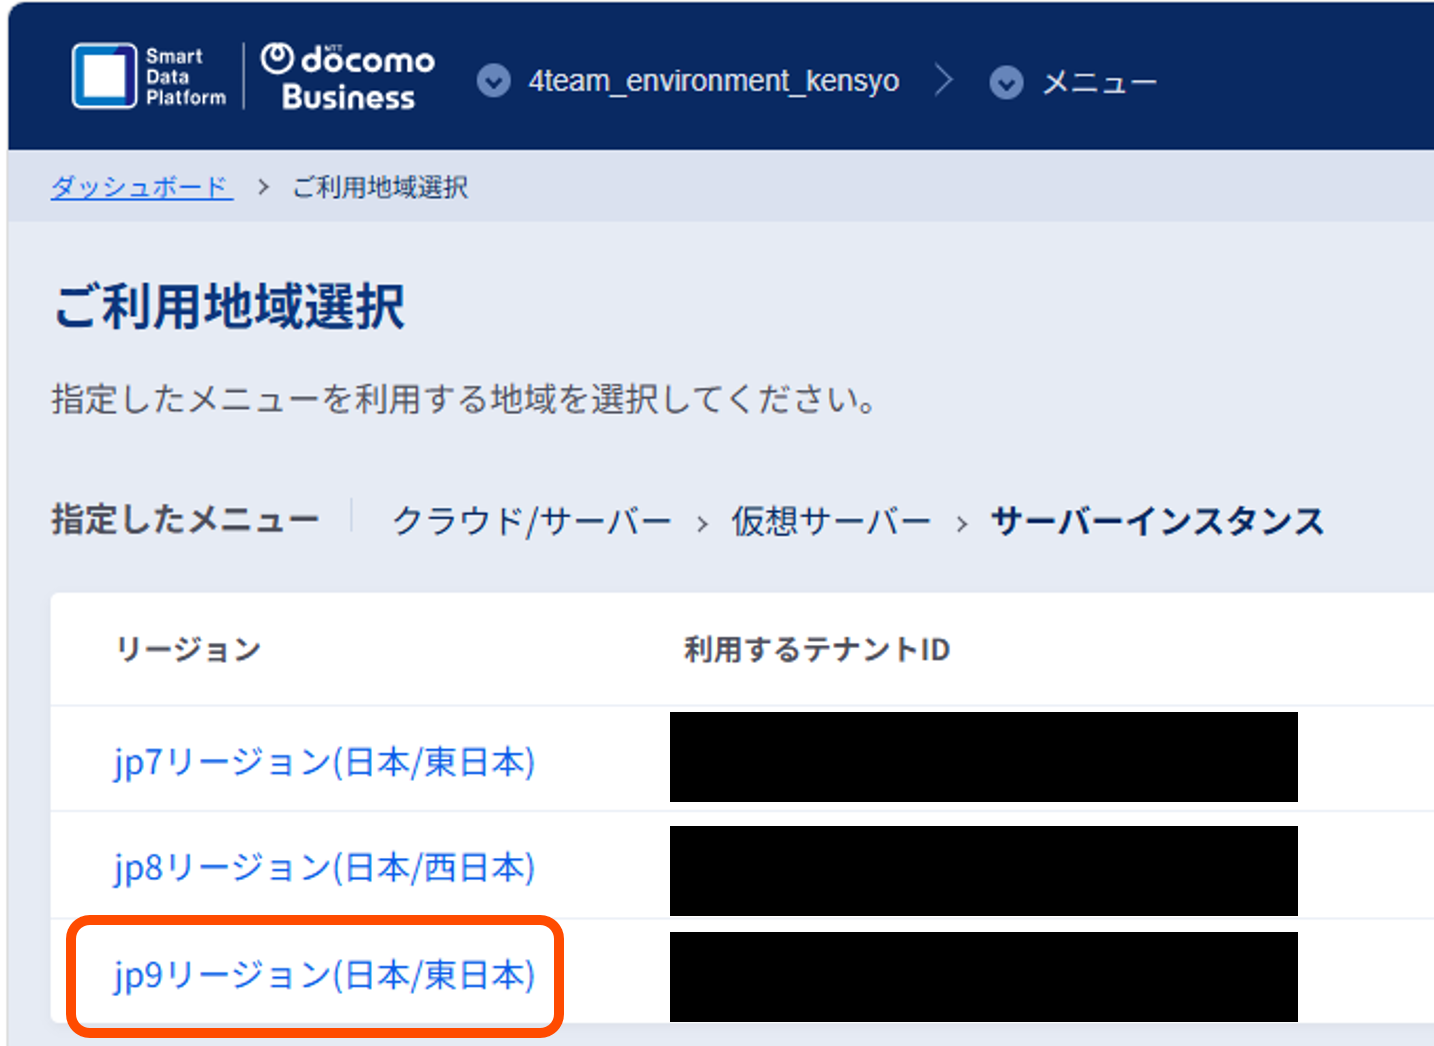Click the ご利用地域選択 breadcrumb text

(380, 187)
